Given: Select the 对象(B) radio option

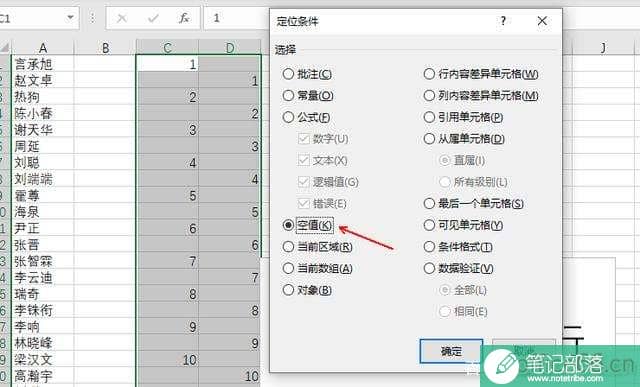Looking at the screenshot, I should coord(307,290).
